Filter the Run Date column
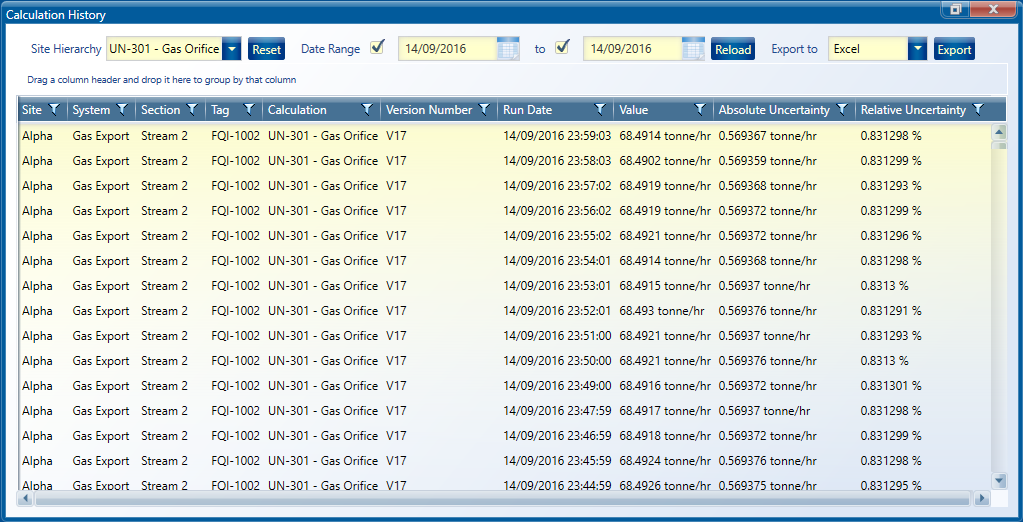1023x522 pixels. pyautogui.click(x=600, y=110)
